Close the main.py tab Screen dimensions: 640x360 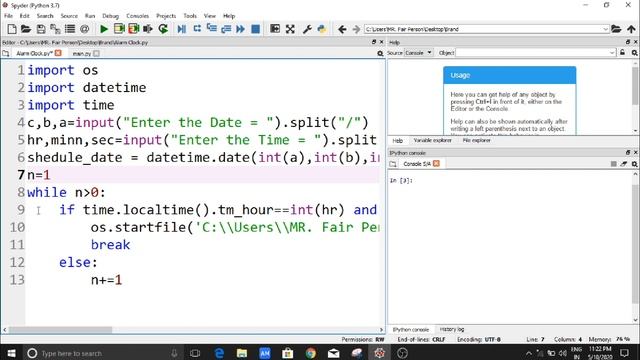click(96, 53)
